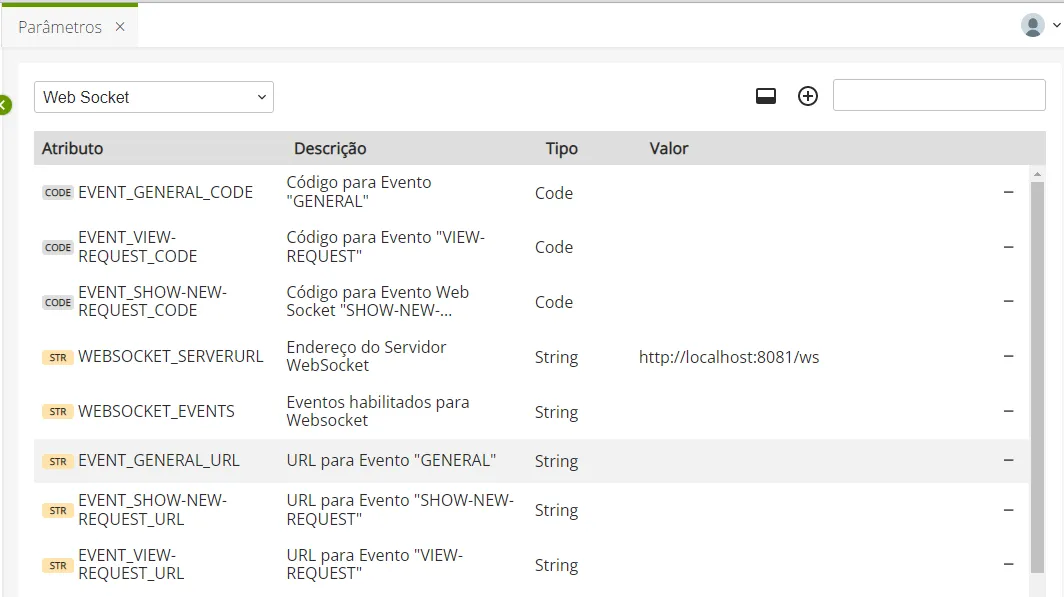
Task: Click the scrollbar up arrow
Action: coord(1037,174)
